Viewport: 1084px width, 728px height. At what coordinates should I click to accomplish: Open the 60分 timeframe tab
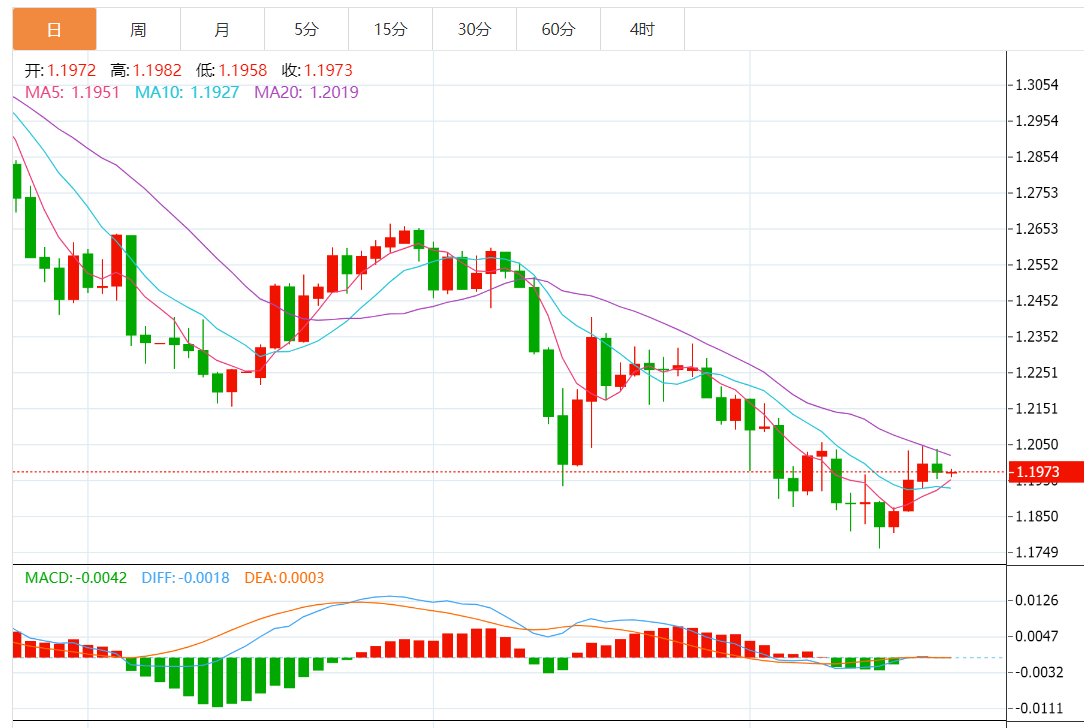(x=559, y=30)
